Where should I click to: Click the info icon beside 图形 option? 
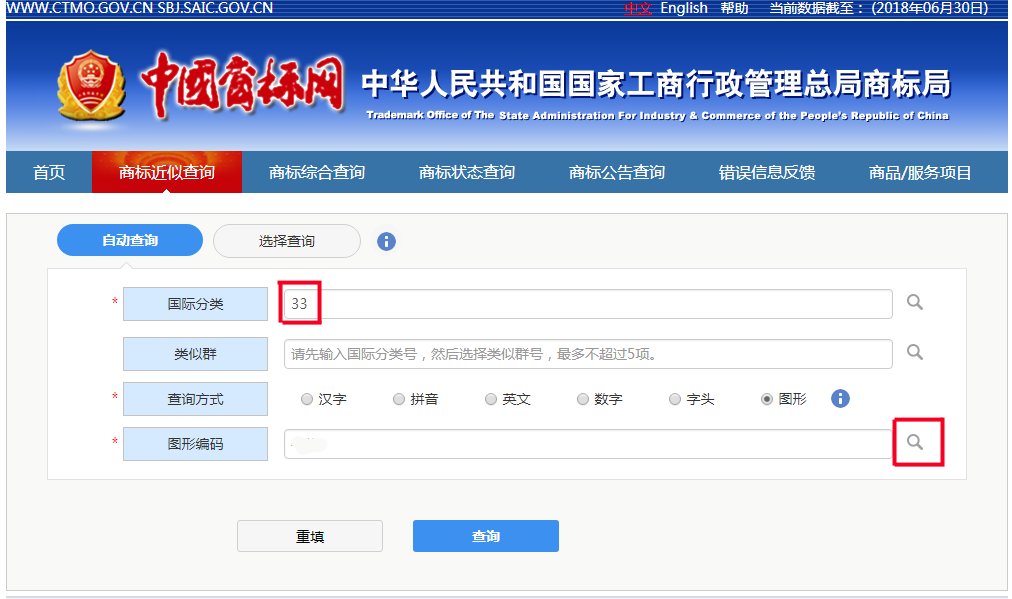pyautogui.click(x=840, y=398)
